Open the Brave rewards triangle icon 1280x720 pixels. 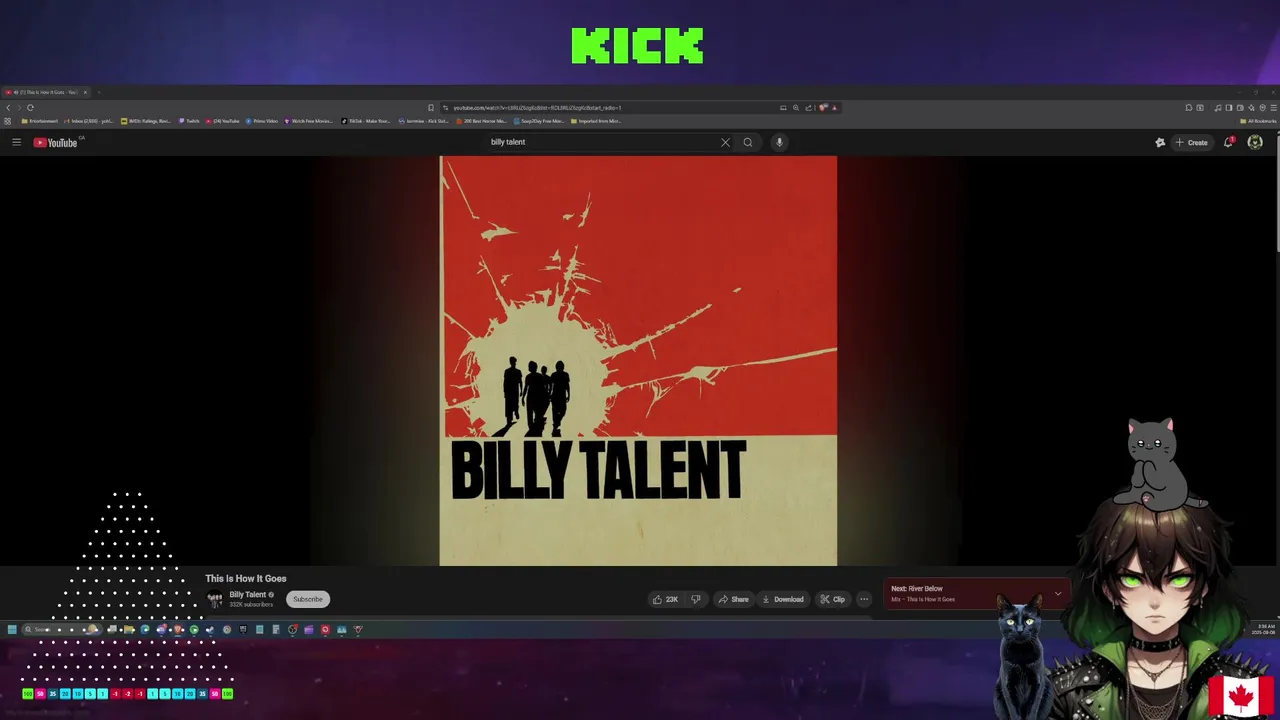[x=834, y=107]
